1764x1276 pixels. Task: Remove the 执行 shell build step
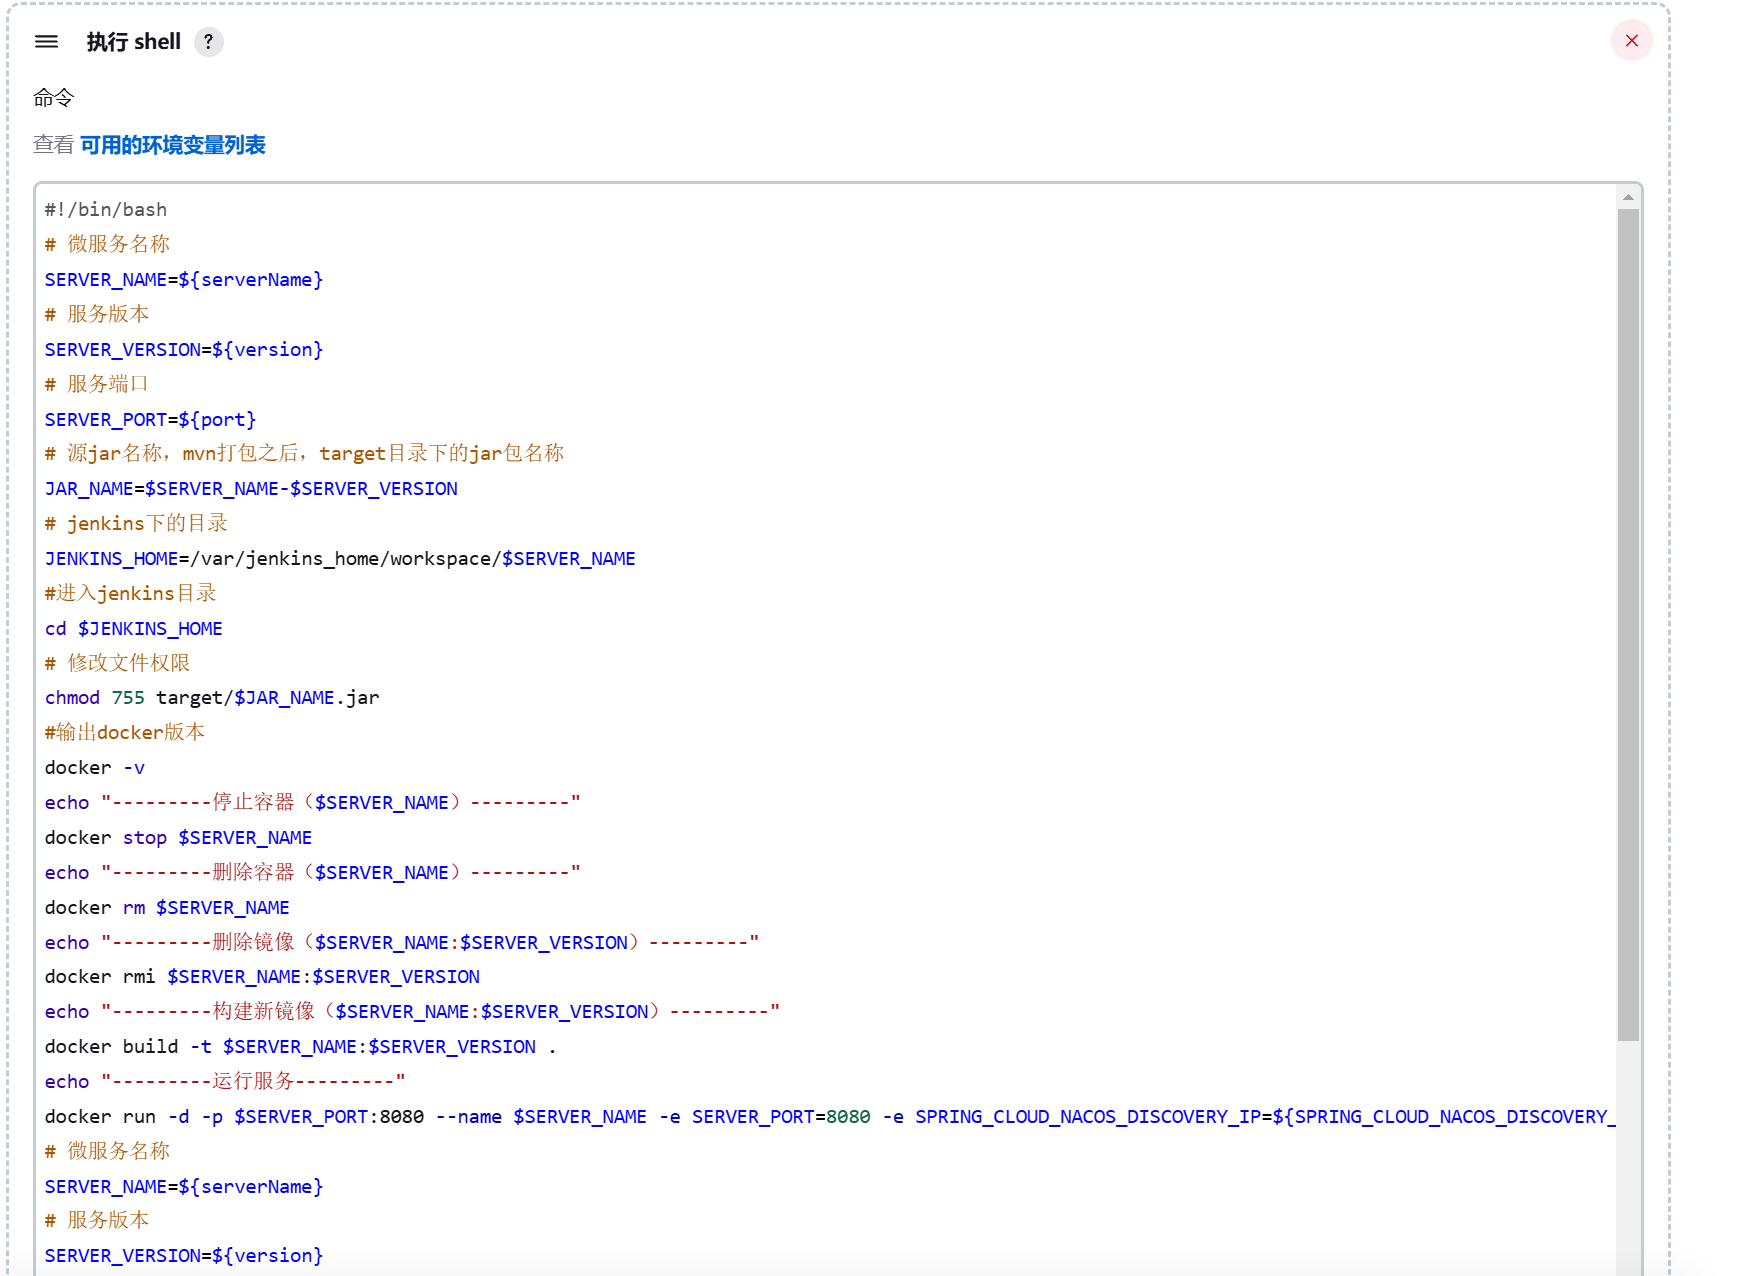click(x=1631, y=41)
